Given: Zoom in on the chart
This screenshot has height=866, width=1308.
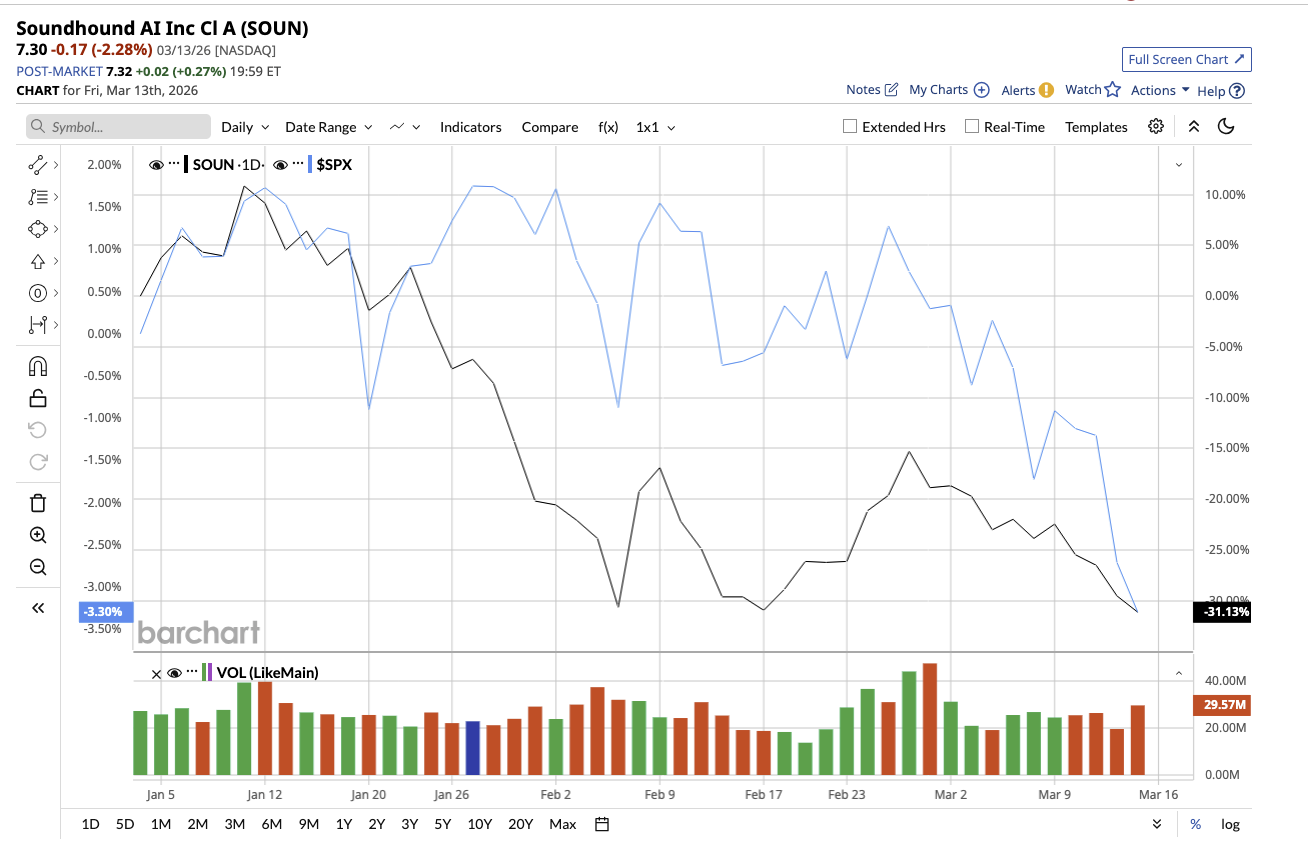Looking at the screenshot, I should click(x=38, y=535).
